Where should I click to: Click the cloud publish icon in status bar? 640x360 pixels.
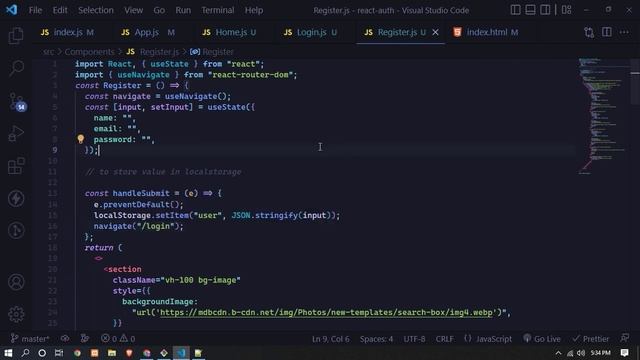[x=65, y=339]
